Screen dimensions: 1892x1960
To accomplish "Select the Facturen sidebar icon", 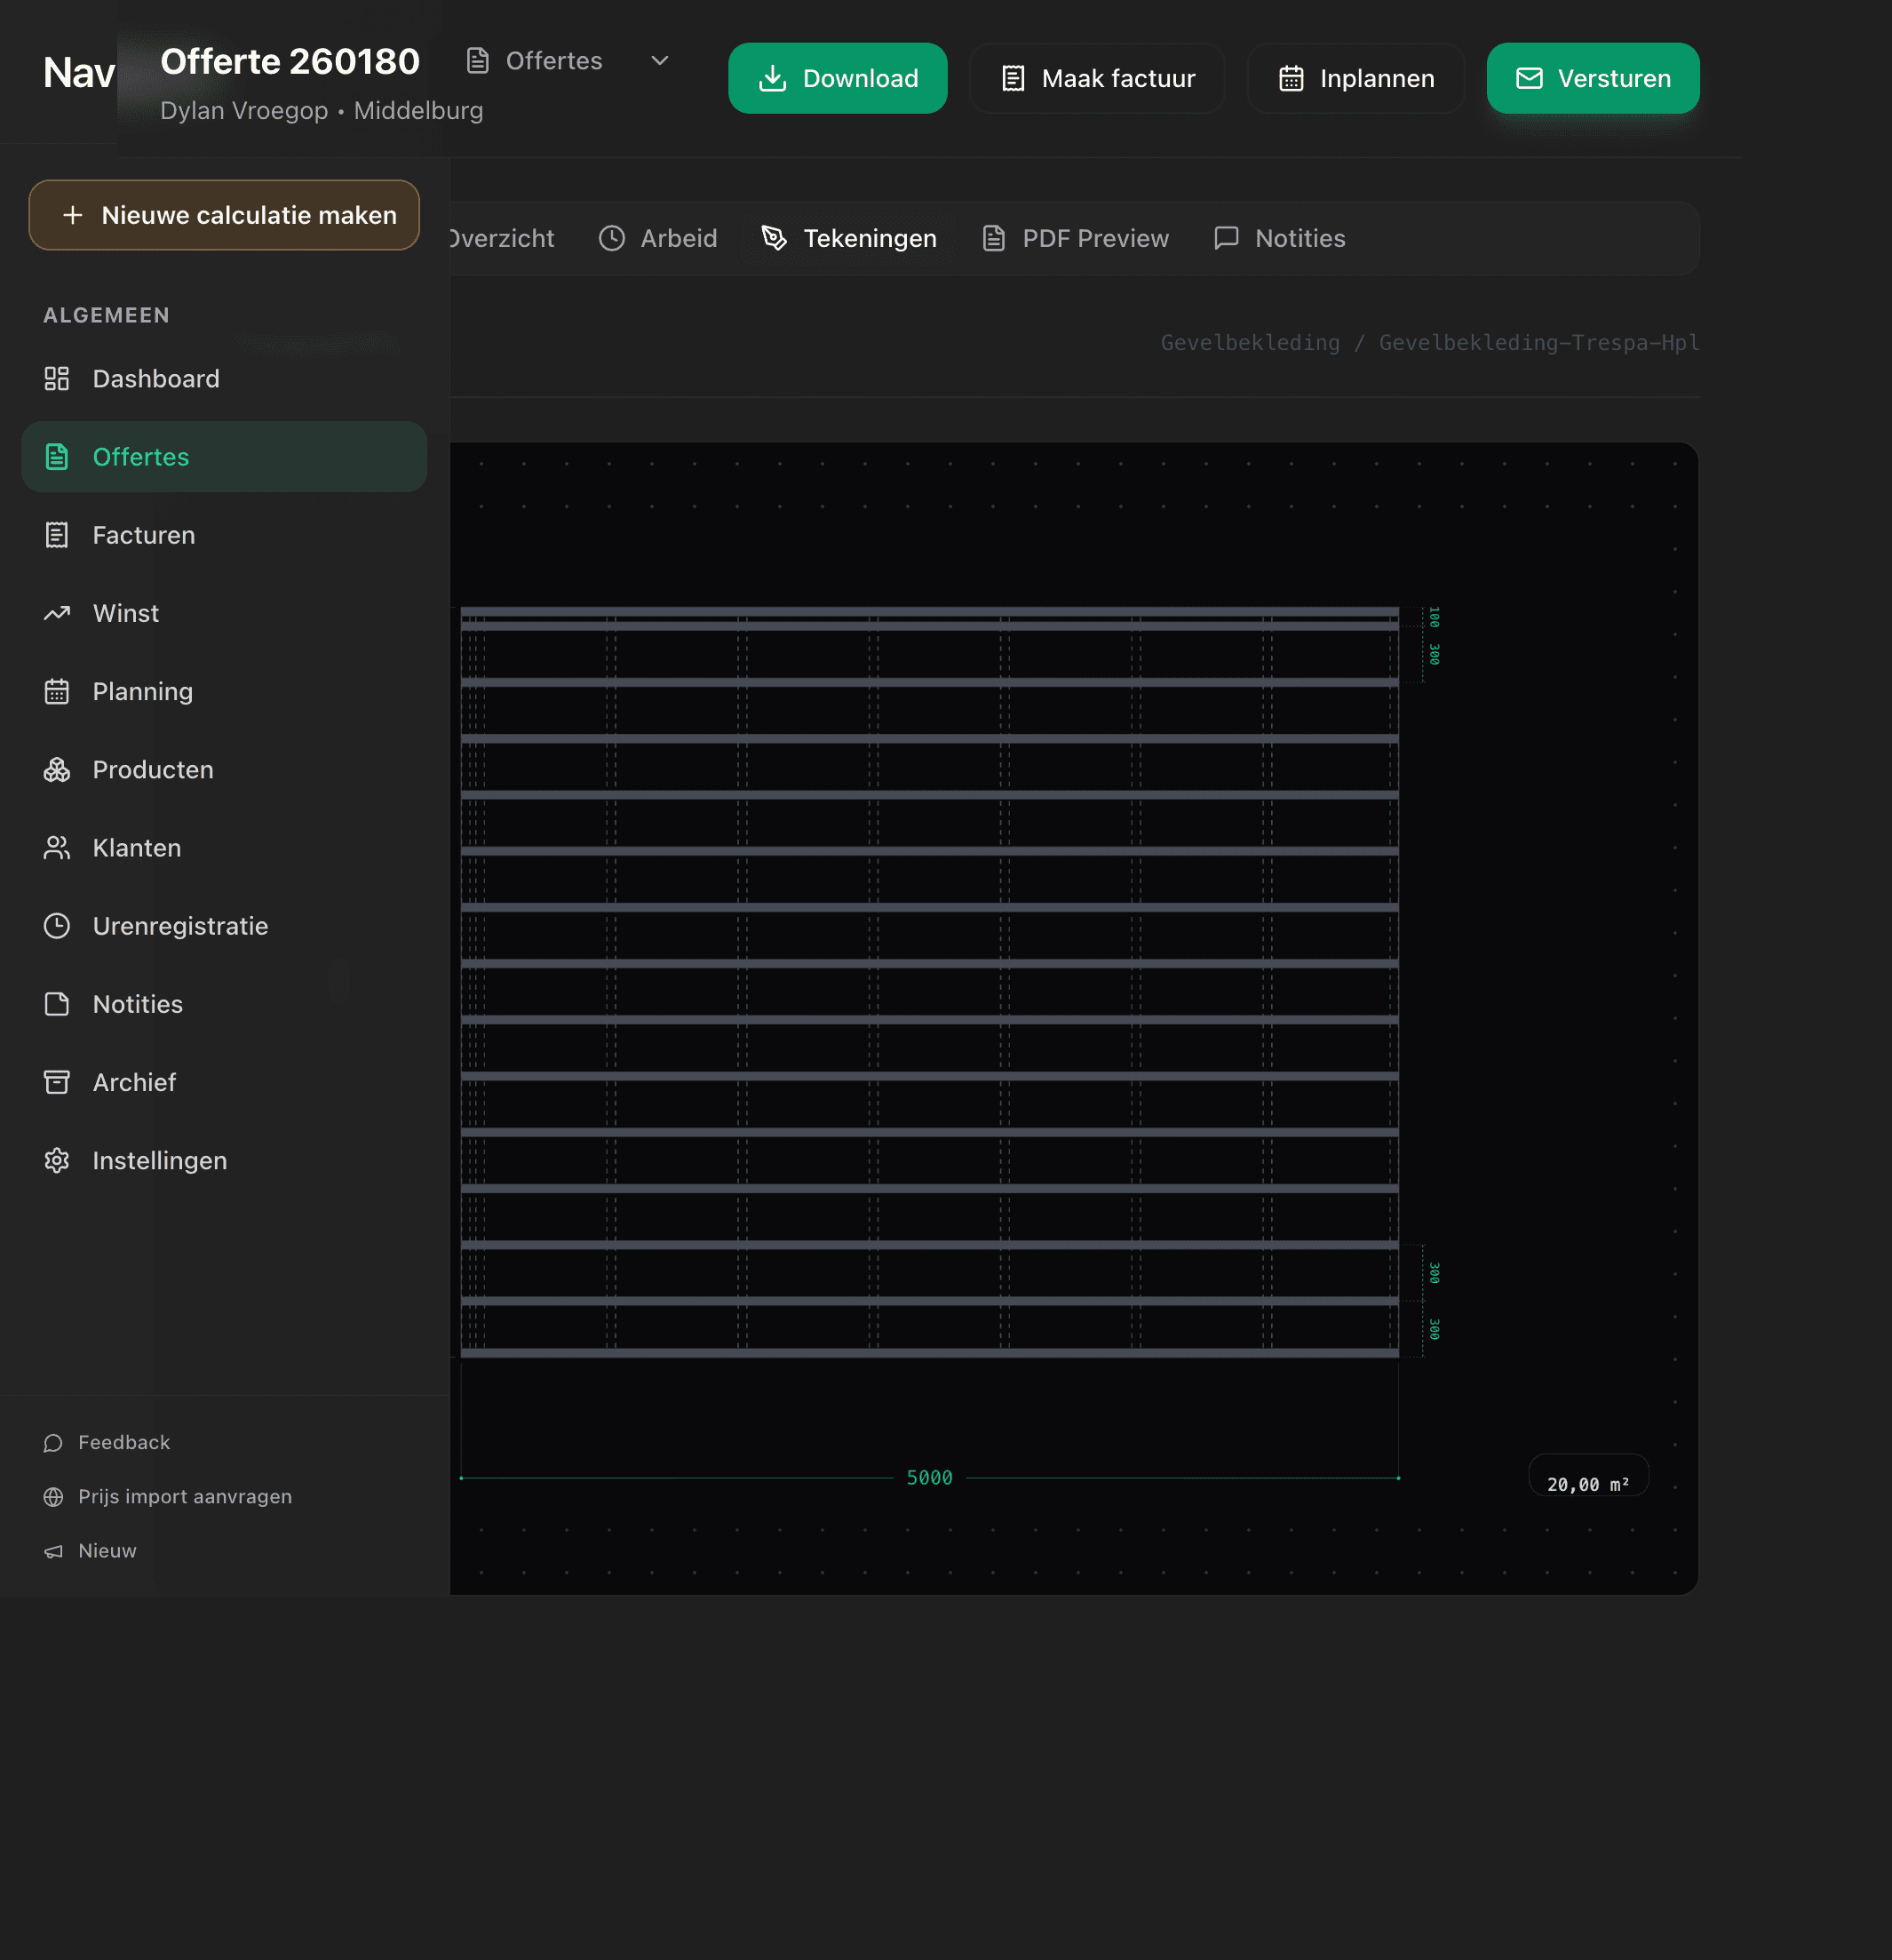I will pos(57,535).
